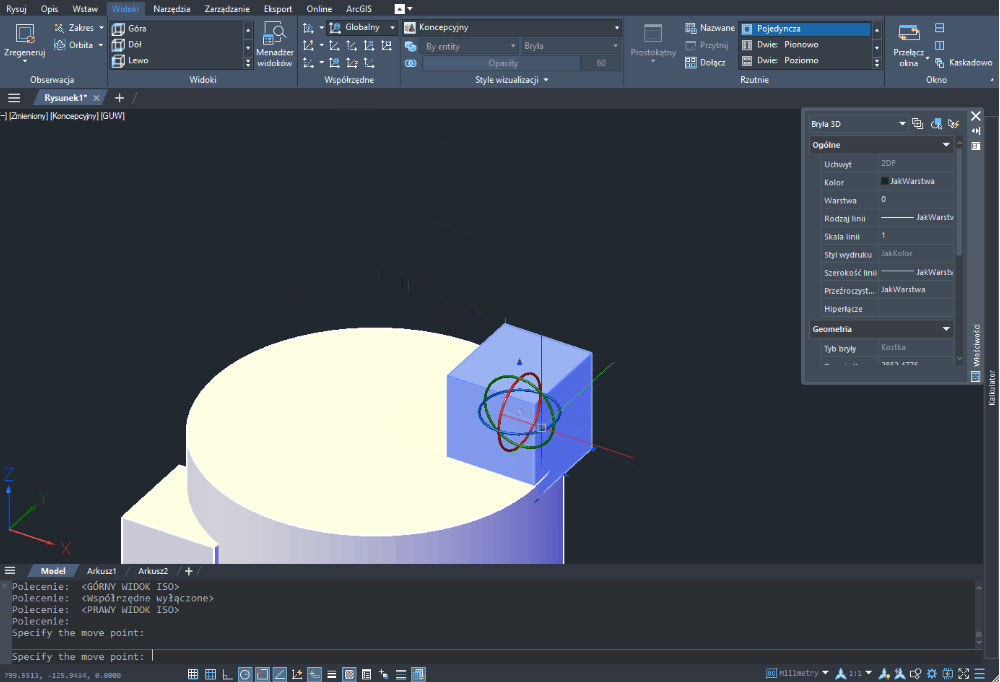The image size is (1000, 682).
Task: Click quick select icon in properties panel
Action: [954, 124]
